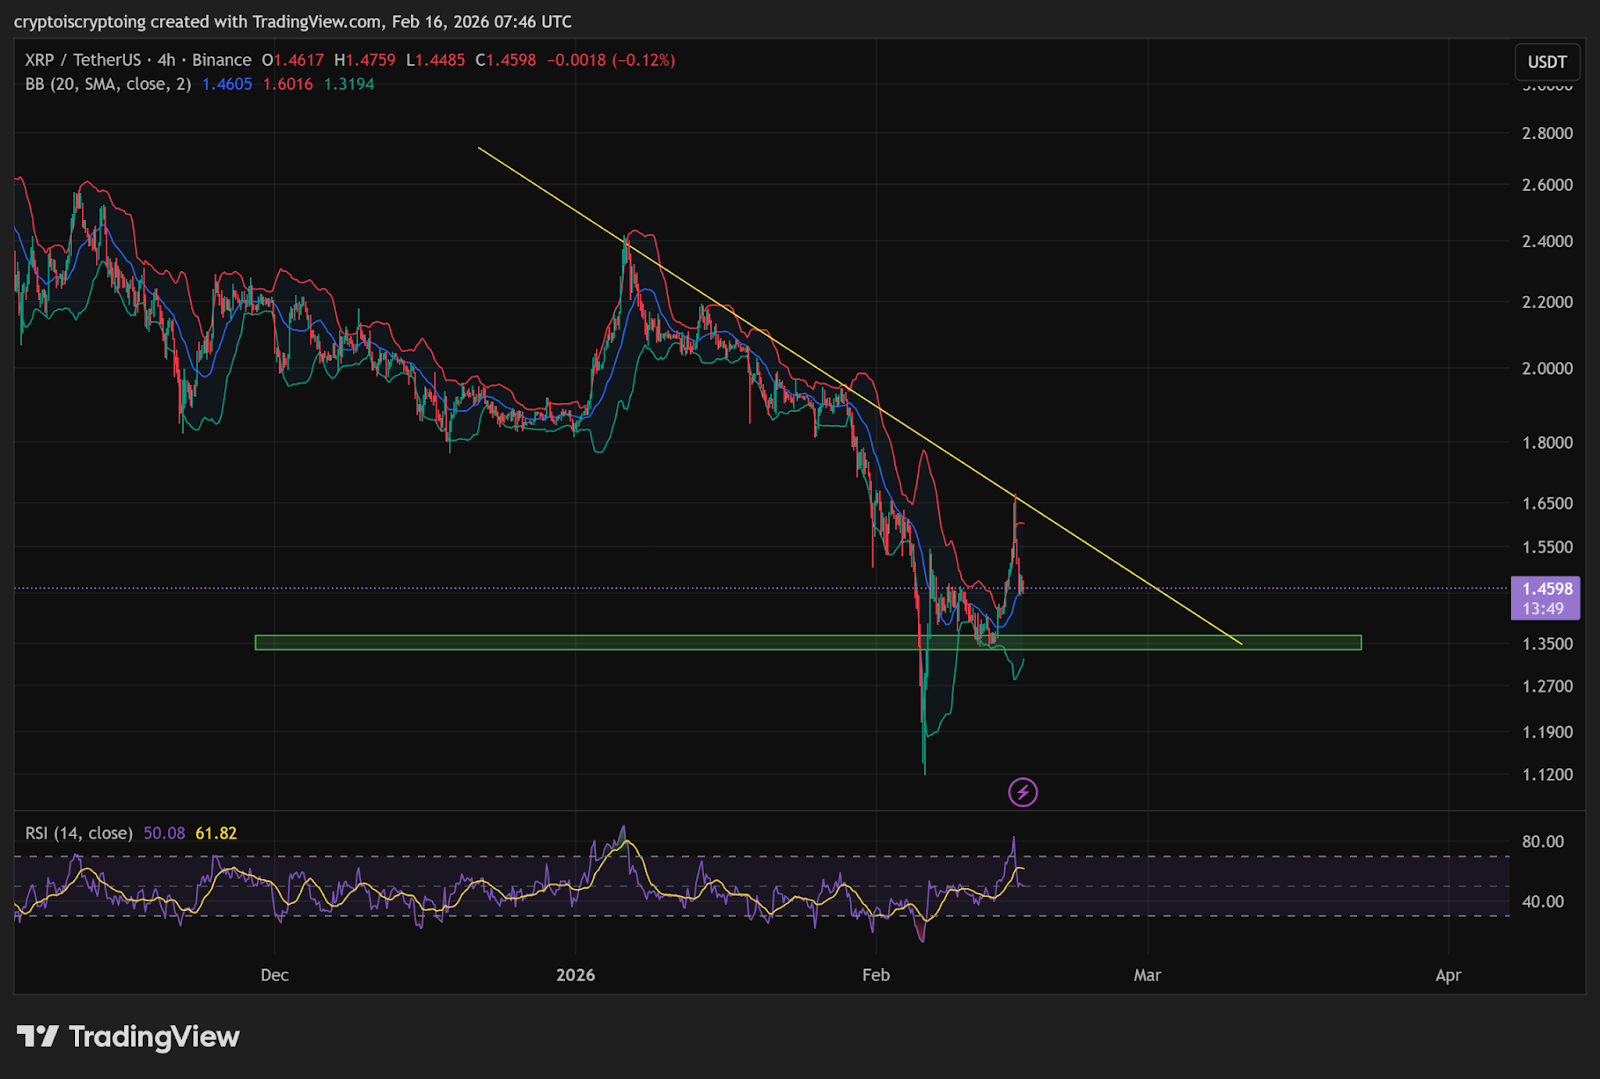Click the 2.0000 price scale level
This screenshot has width=1600, height=1079.
pos(1547,369)
